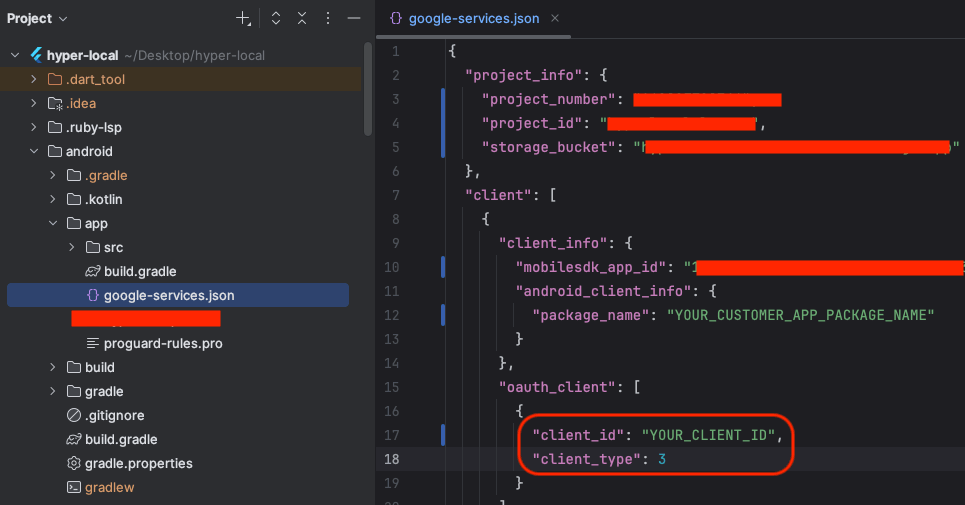Image resolution: width=965 pixels, height=505 pixels.
Task: Click the "storage_bucket" key text
Action: [549, 147]
